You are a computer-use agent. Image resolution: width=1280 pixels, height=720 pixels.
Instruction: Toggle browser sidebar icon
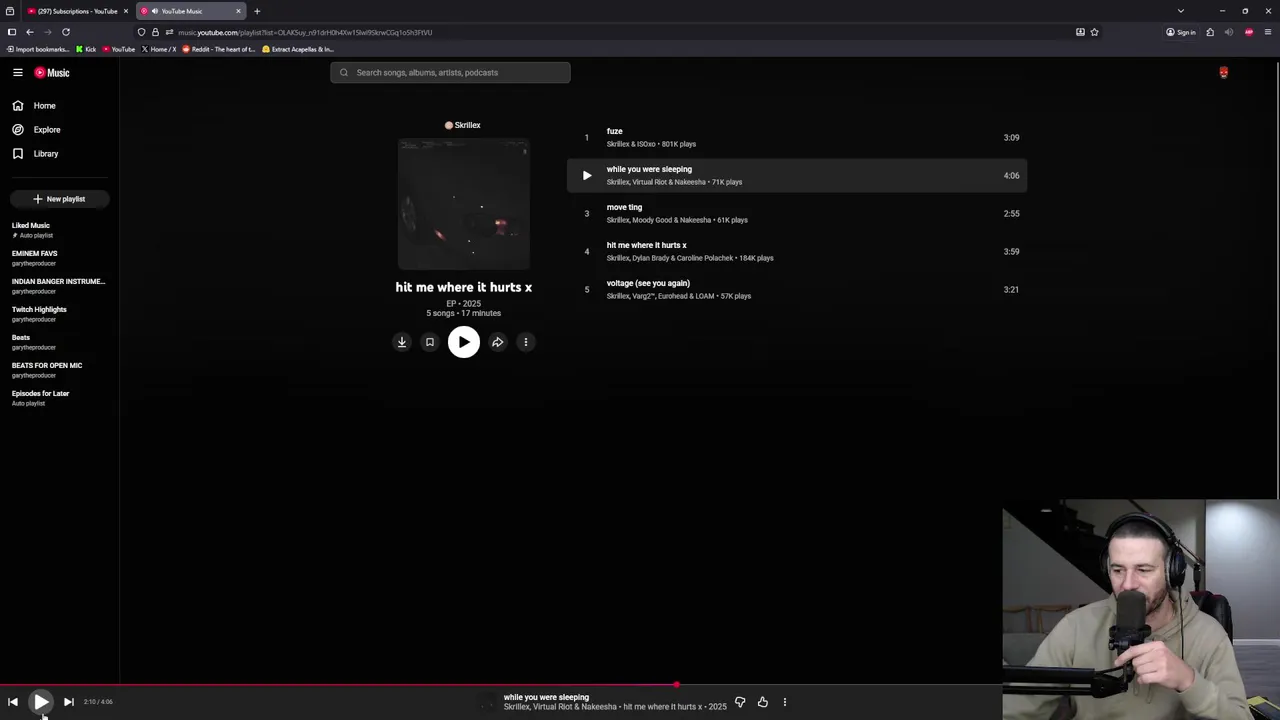click(x=11, y=32)
